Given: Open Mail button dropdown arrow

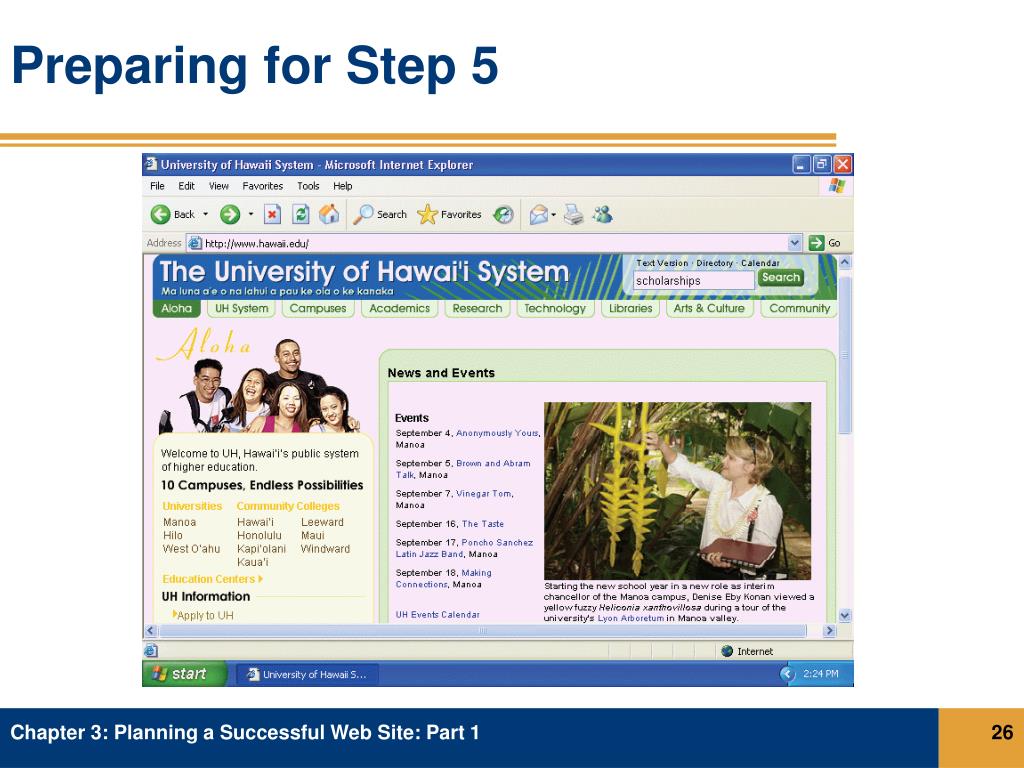Looking at the screenshot, I should (x=554, y=214).
